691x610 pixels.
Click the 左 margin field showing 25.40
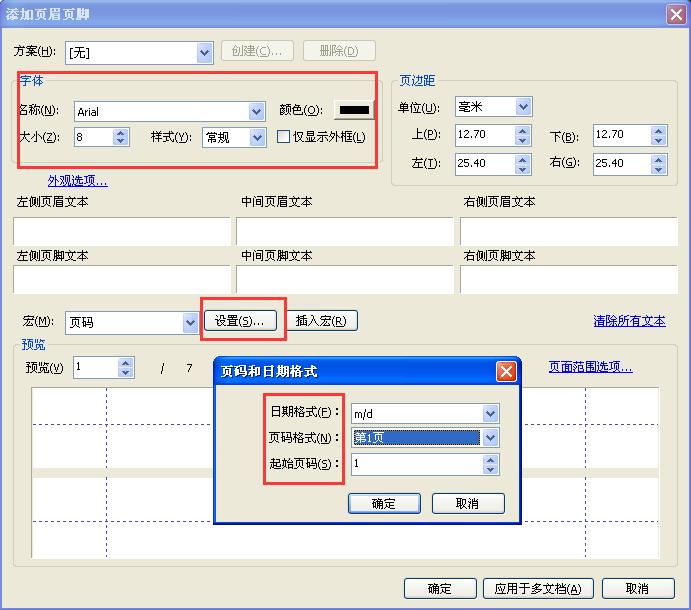tap(485, 164)
